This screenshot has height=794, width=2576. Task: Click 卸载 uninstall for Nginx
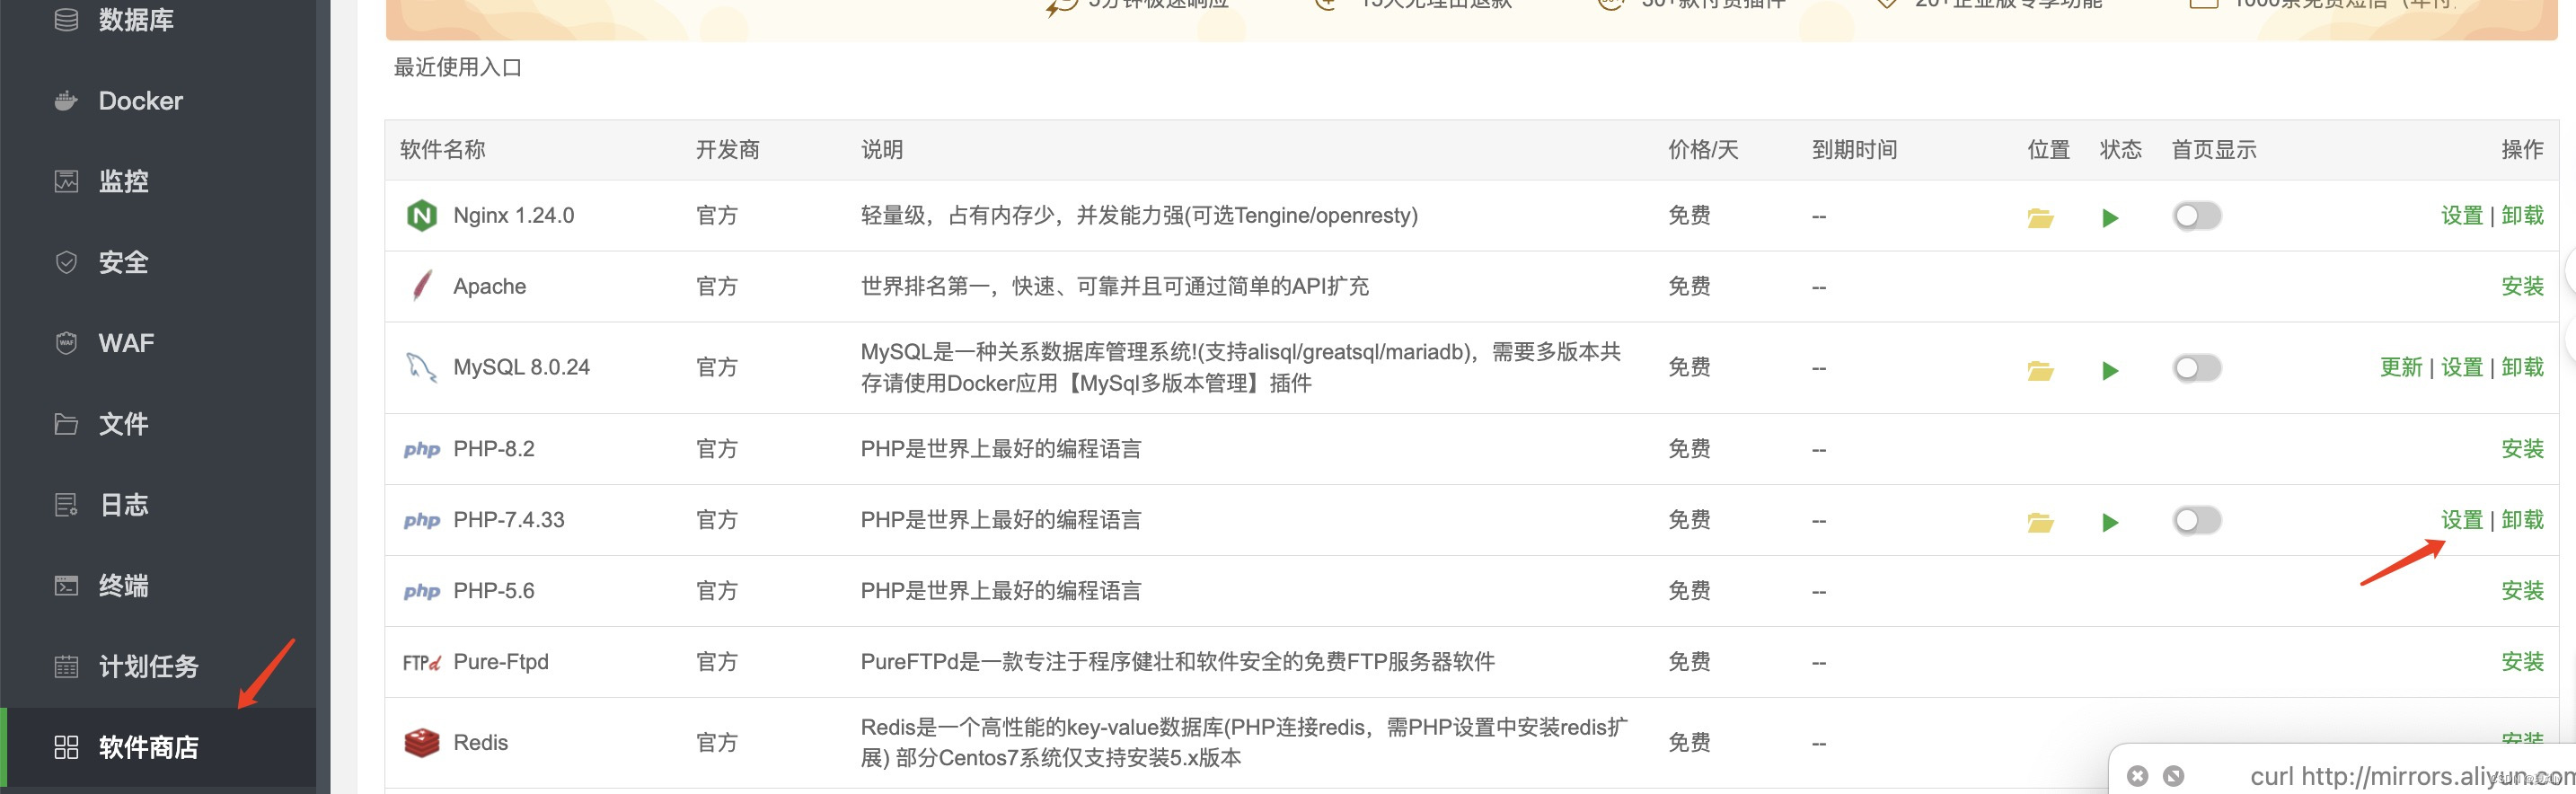(x=2522, y=216)
